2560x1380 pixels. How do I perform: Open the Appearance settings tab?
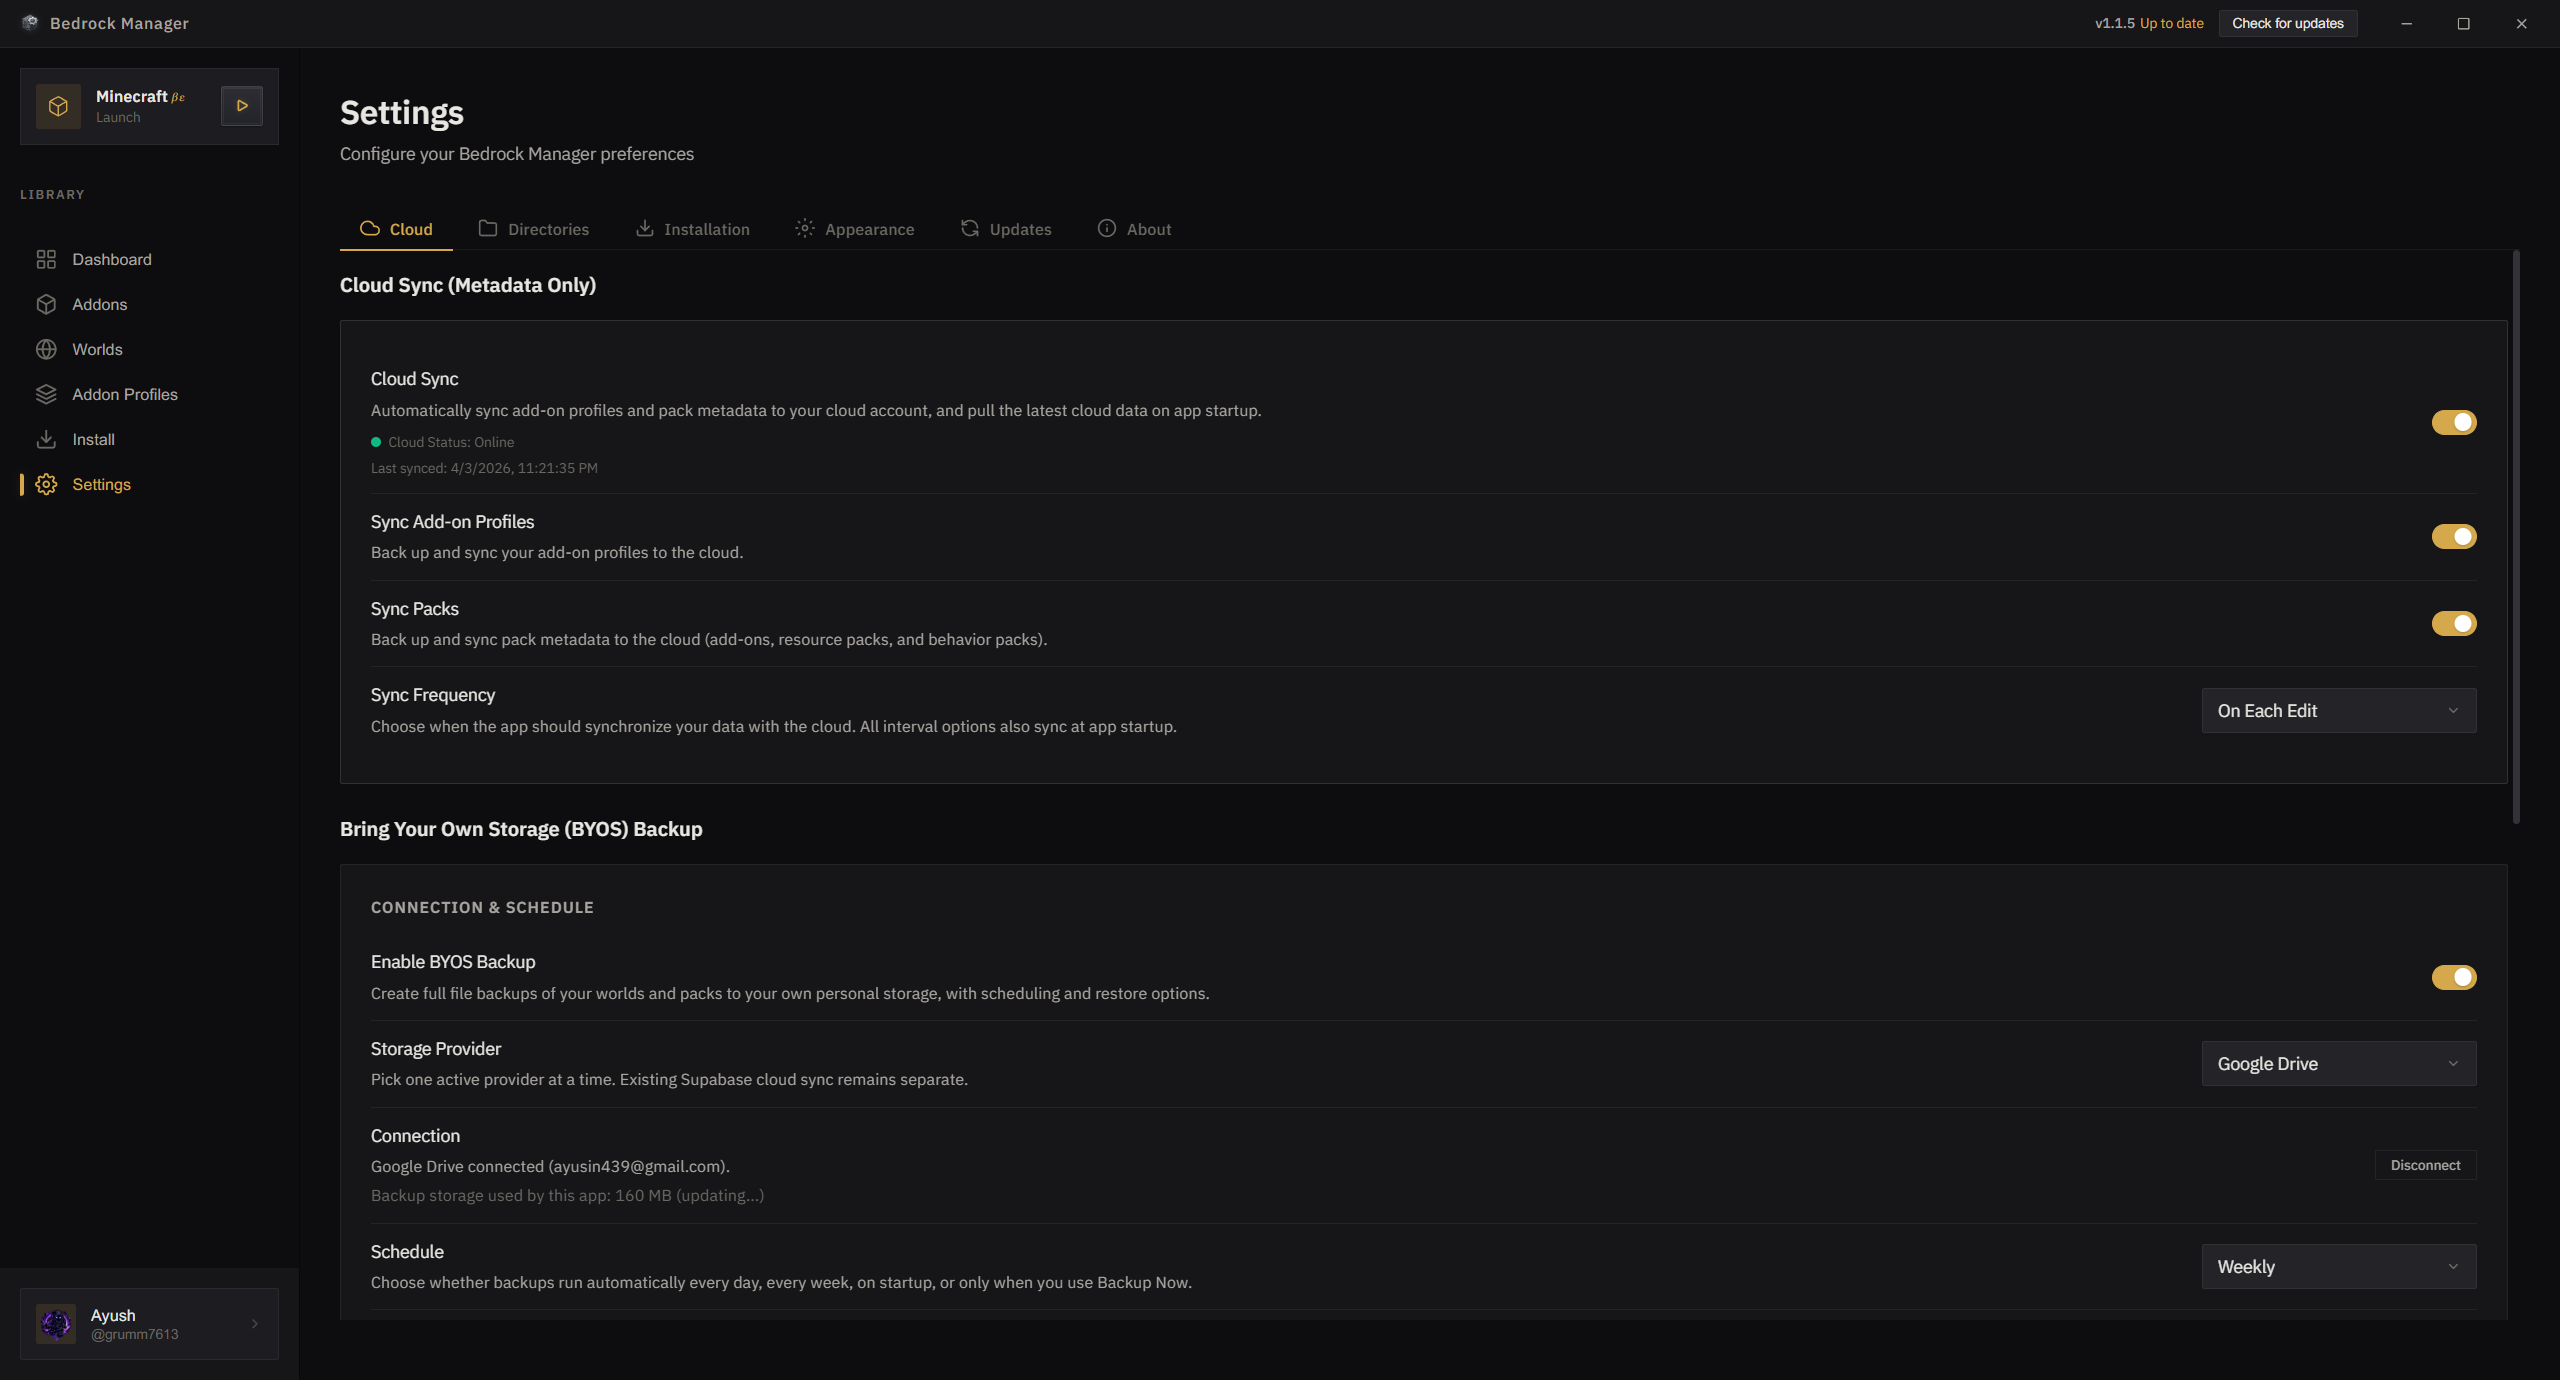point(855,229)
